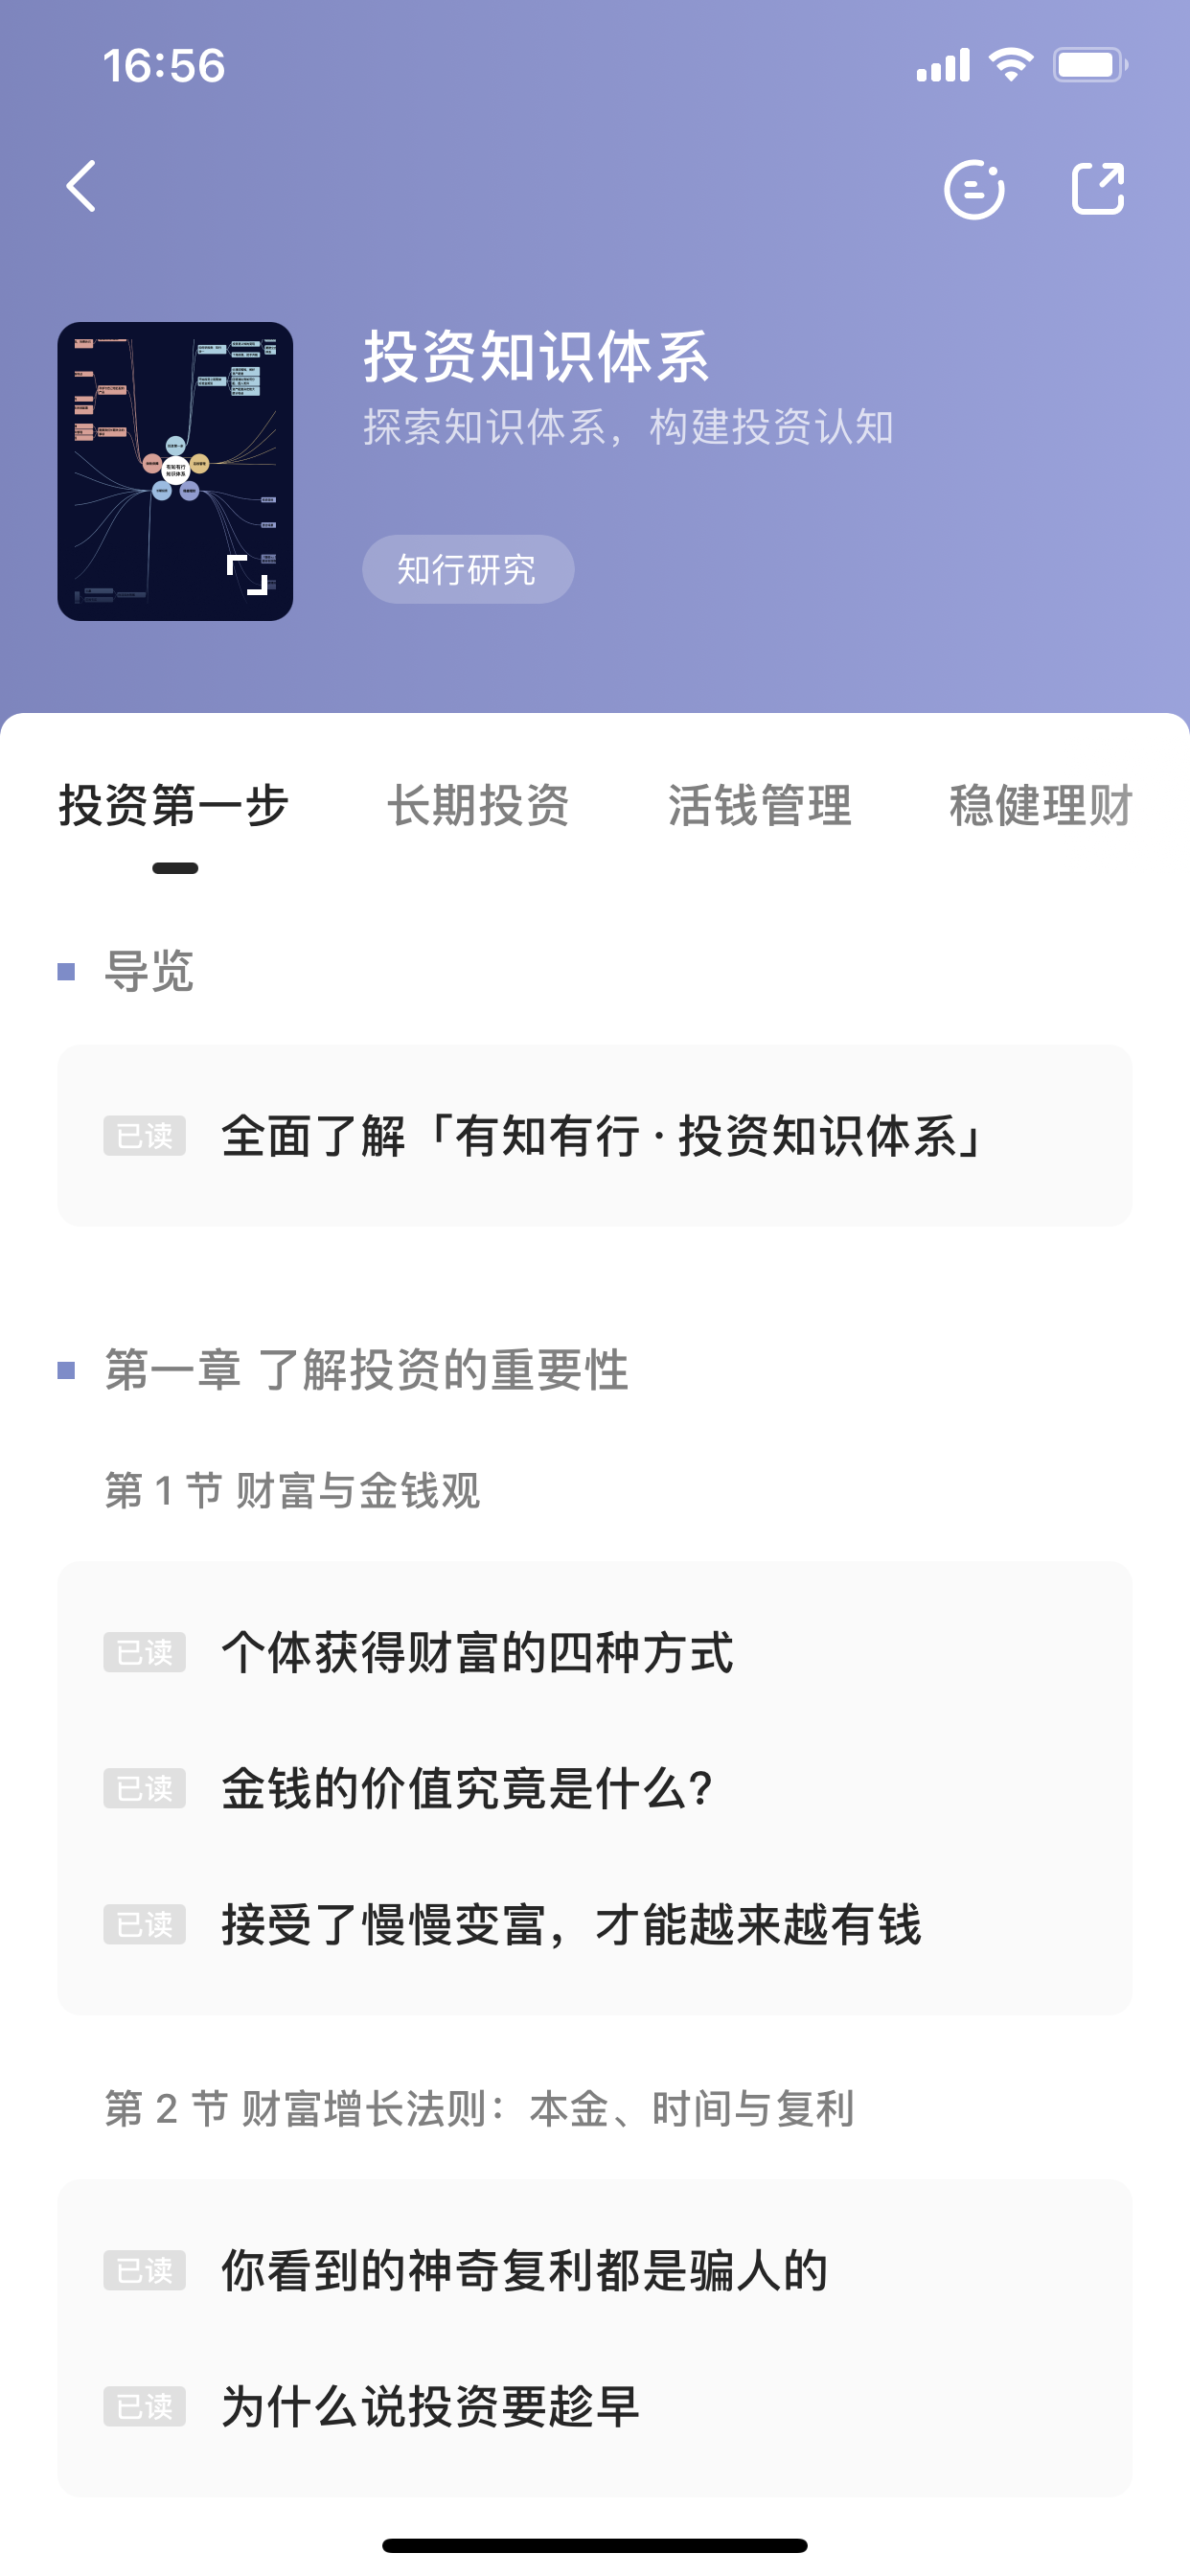Image resolution: width=1190 pixels, height=2576 pixels.
Task: Open article 你看到的神奇复利都是骗人的
Action: [524, 2270]
